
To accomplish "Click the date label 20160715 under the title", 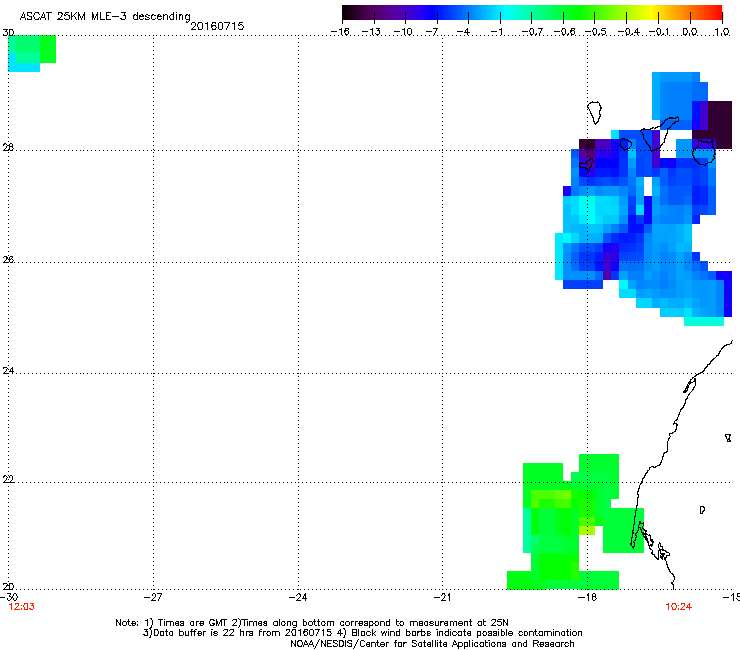I will [x=217, y=26].
